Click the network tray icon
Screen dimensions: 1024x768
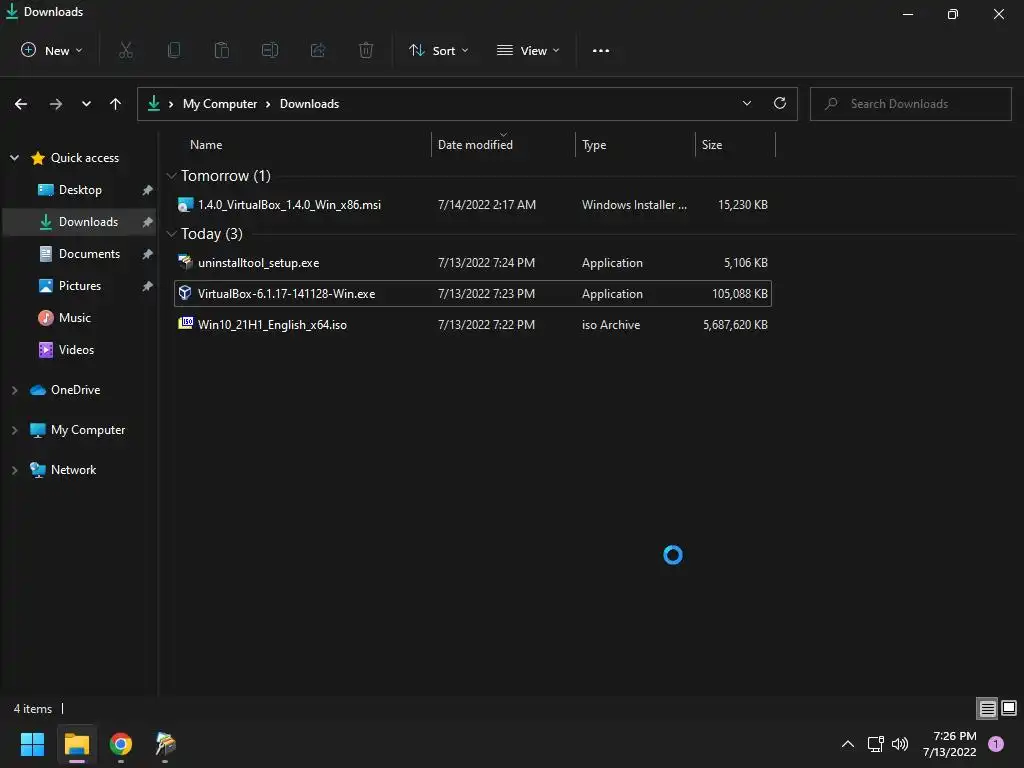point(875,744)
